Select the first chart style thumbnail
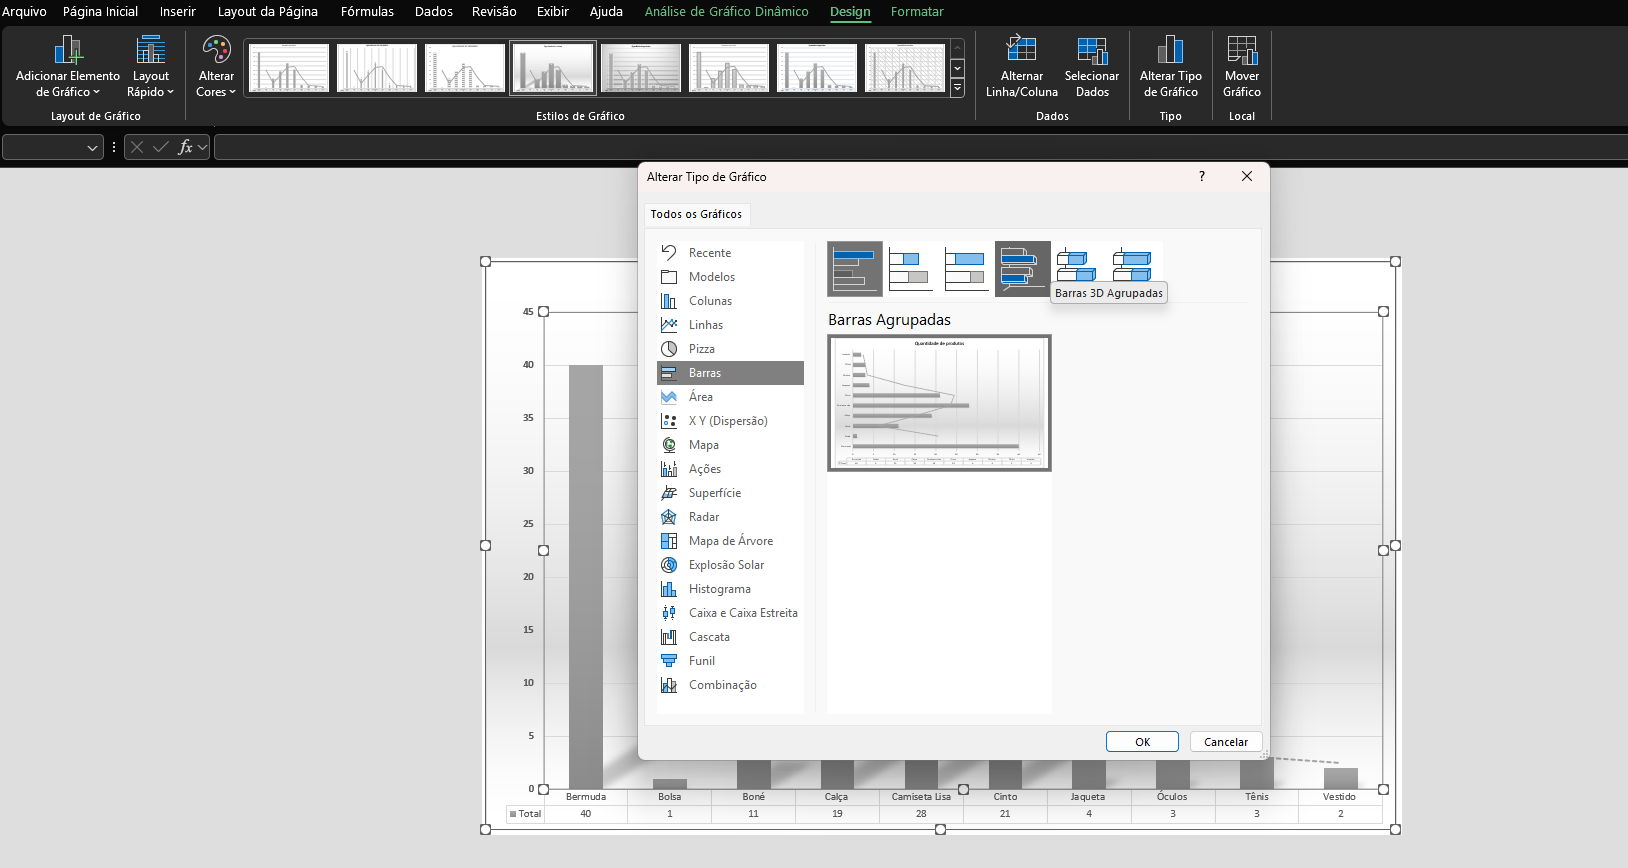This screenshot has height=868, width=1628. 289,68
